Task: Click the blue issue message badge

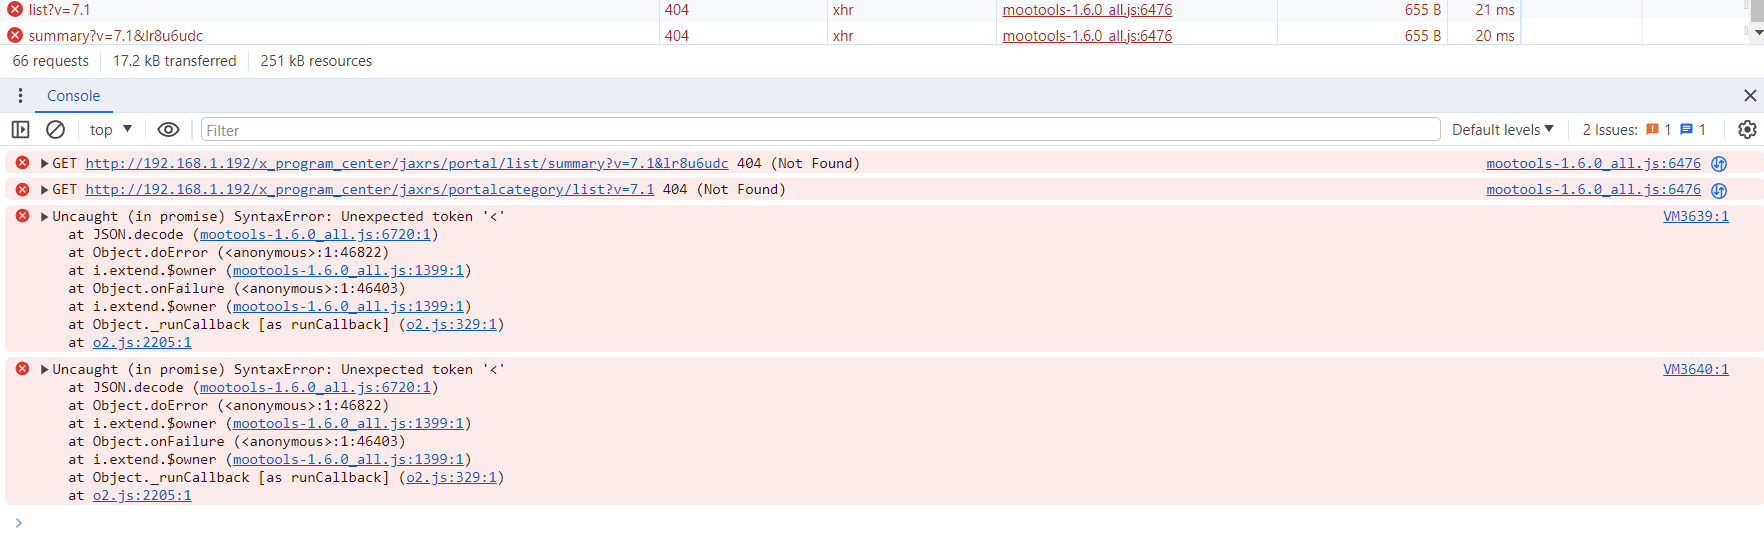Action: click(1693, 130)
